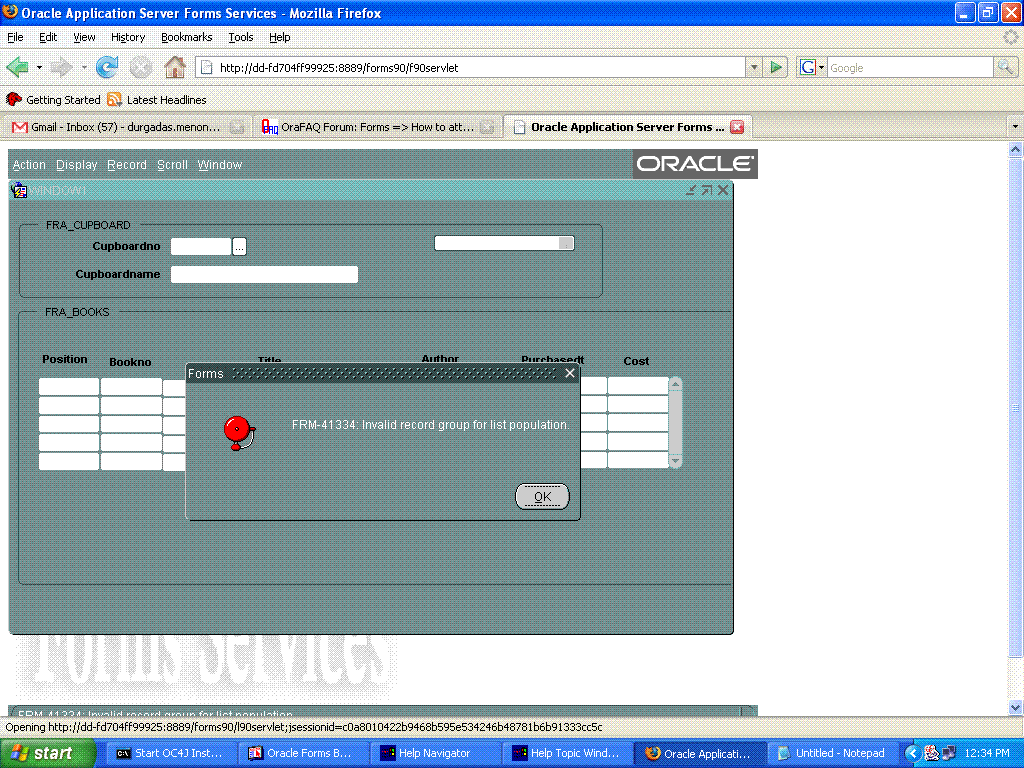
Task: Click the Forward arrow button
Action: pyautogui.click(x=62, y=67)
